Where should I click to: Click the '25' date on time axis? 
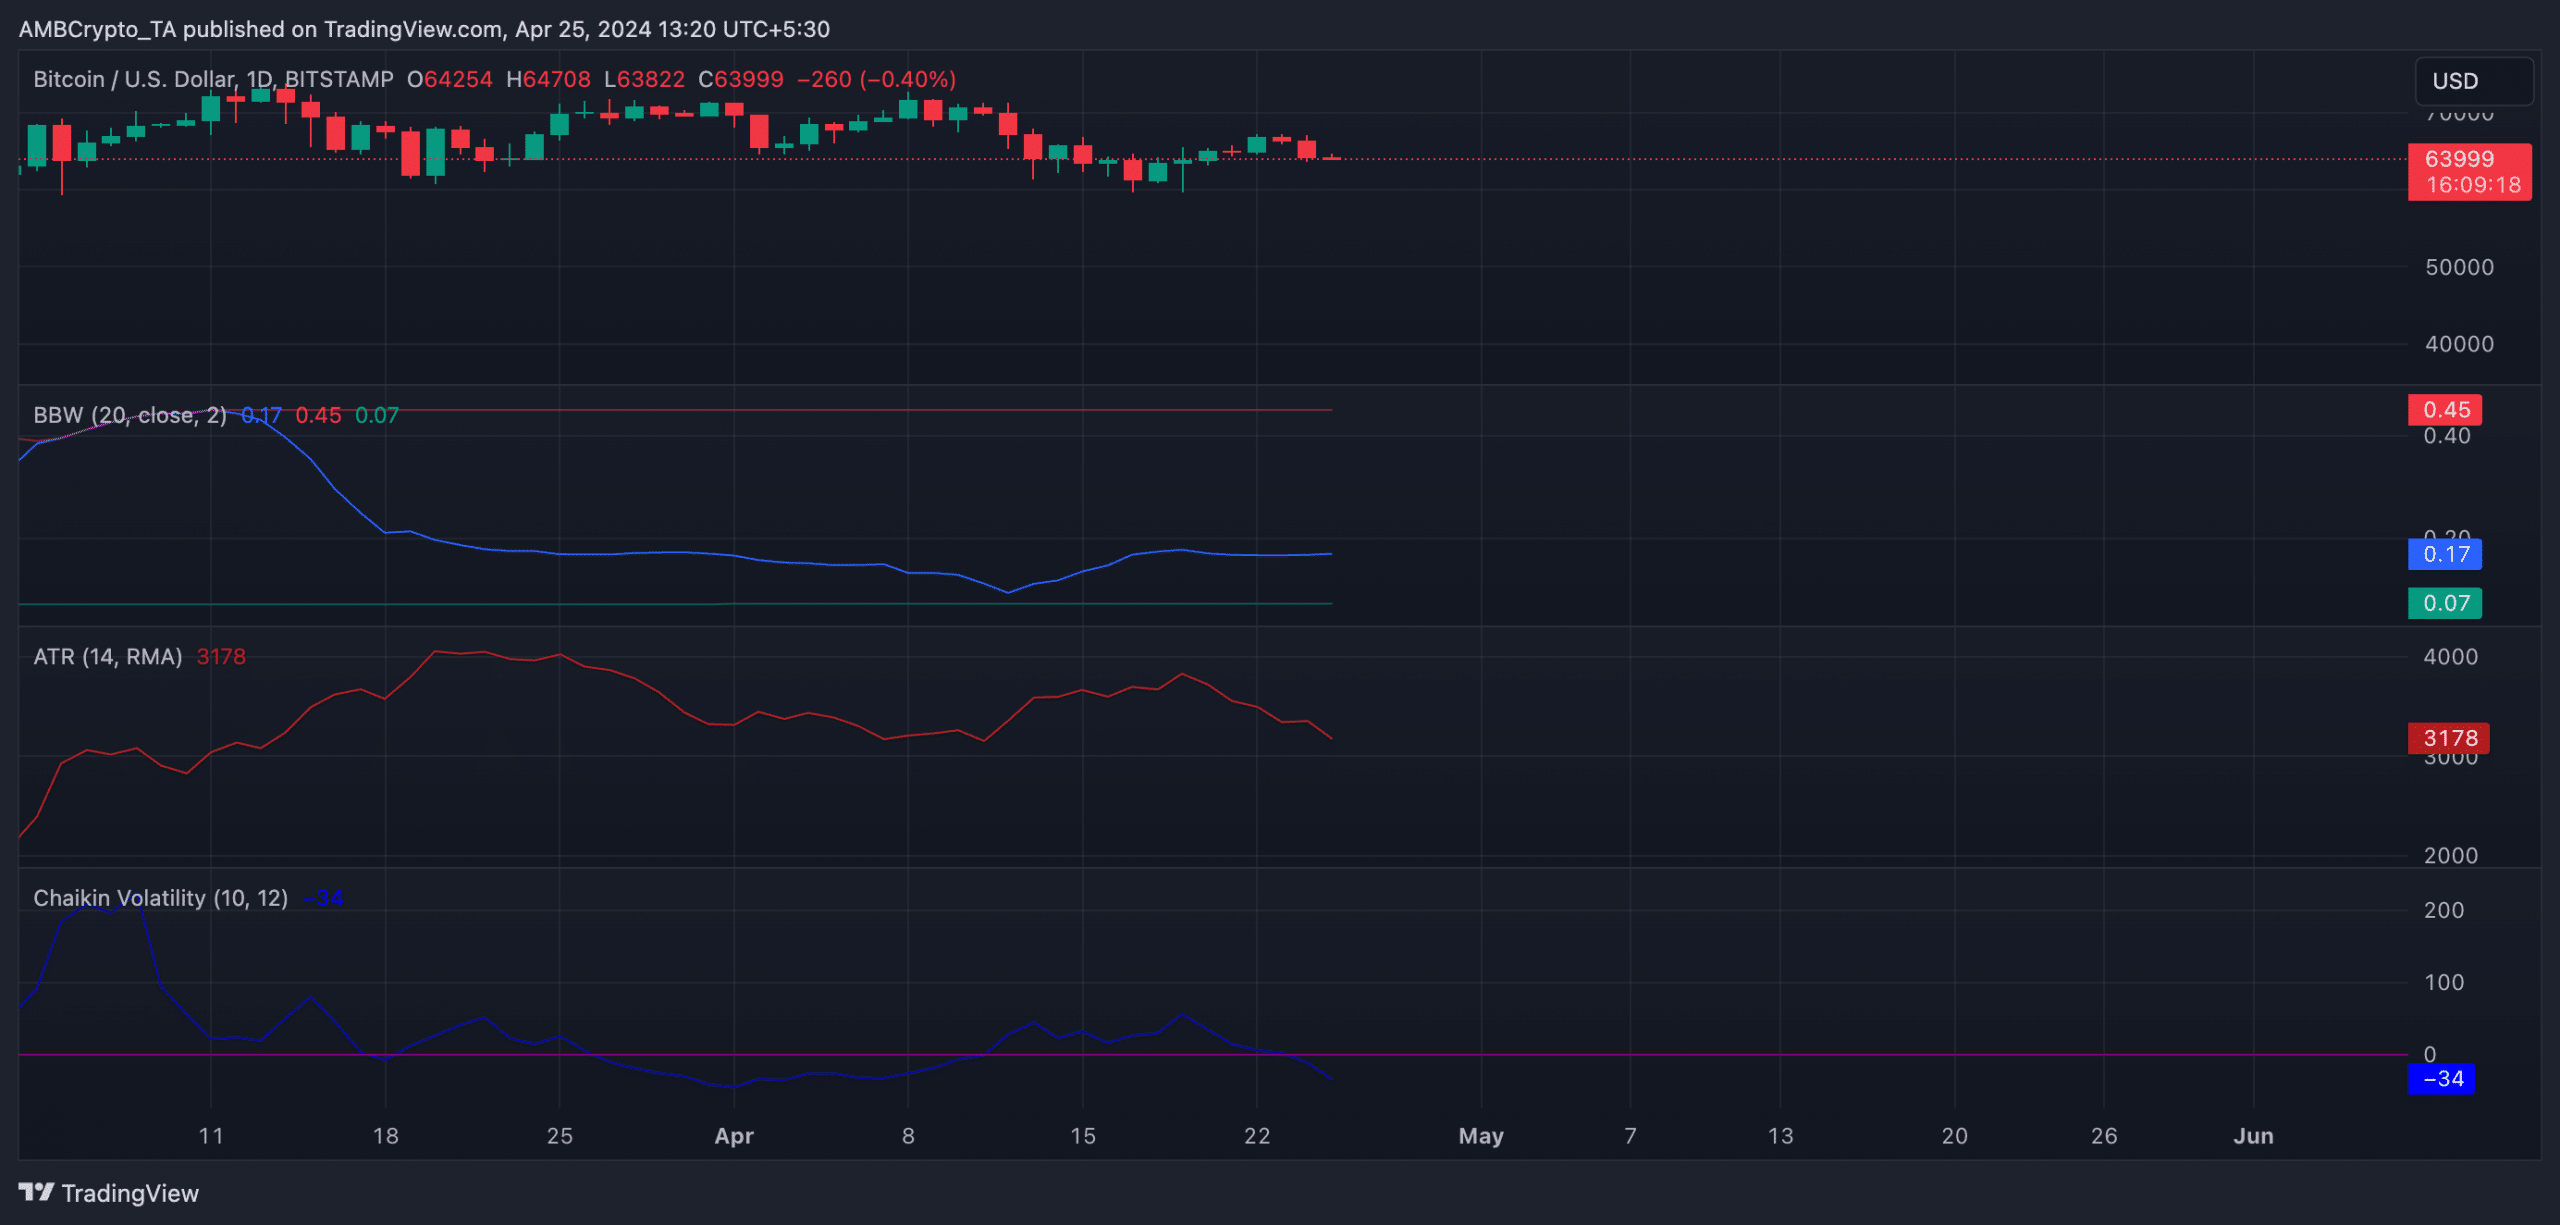560,1136
